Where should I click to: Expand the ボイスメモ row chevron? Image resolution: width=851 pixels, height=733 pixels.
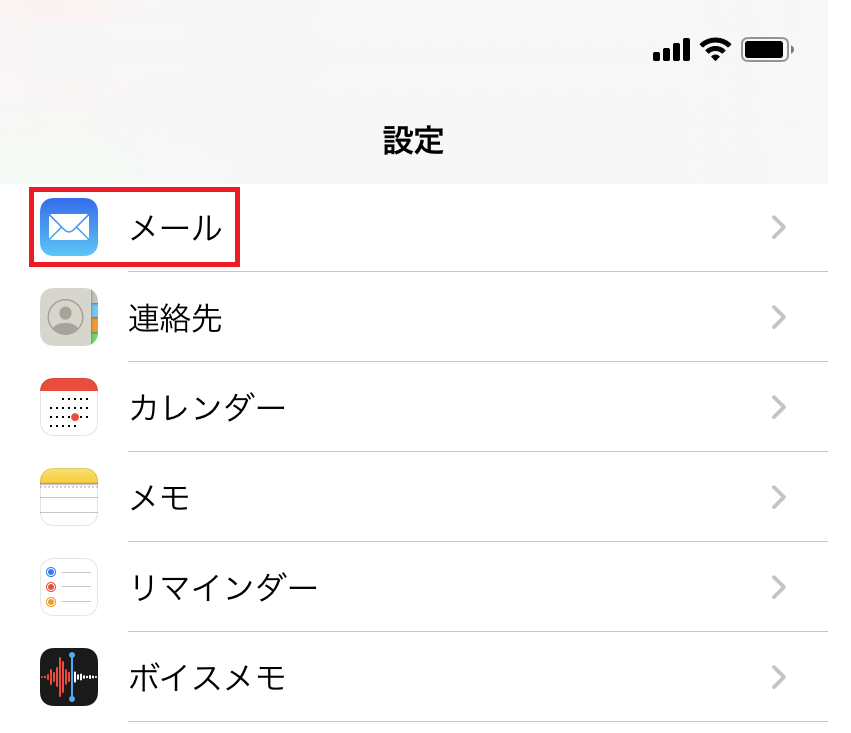click(779, 678)
